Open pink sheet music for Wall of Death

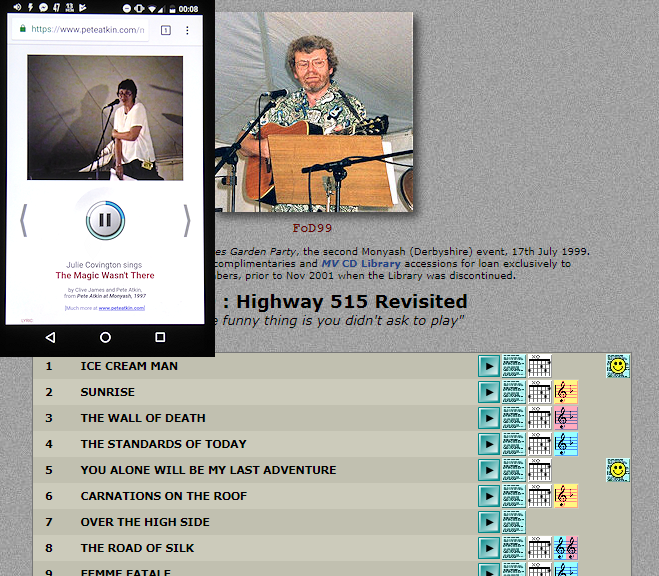click(x=566, y=418)
